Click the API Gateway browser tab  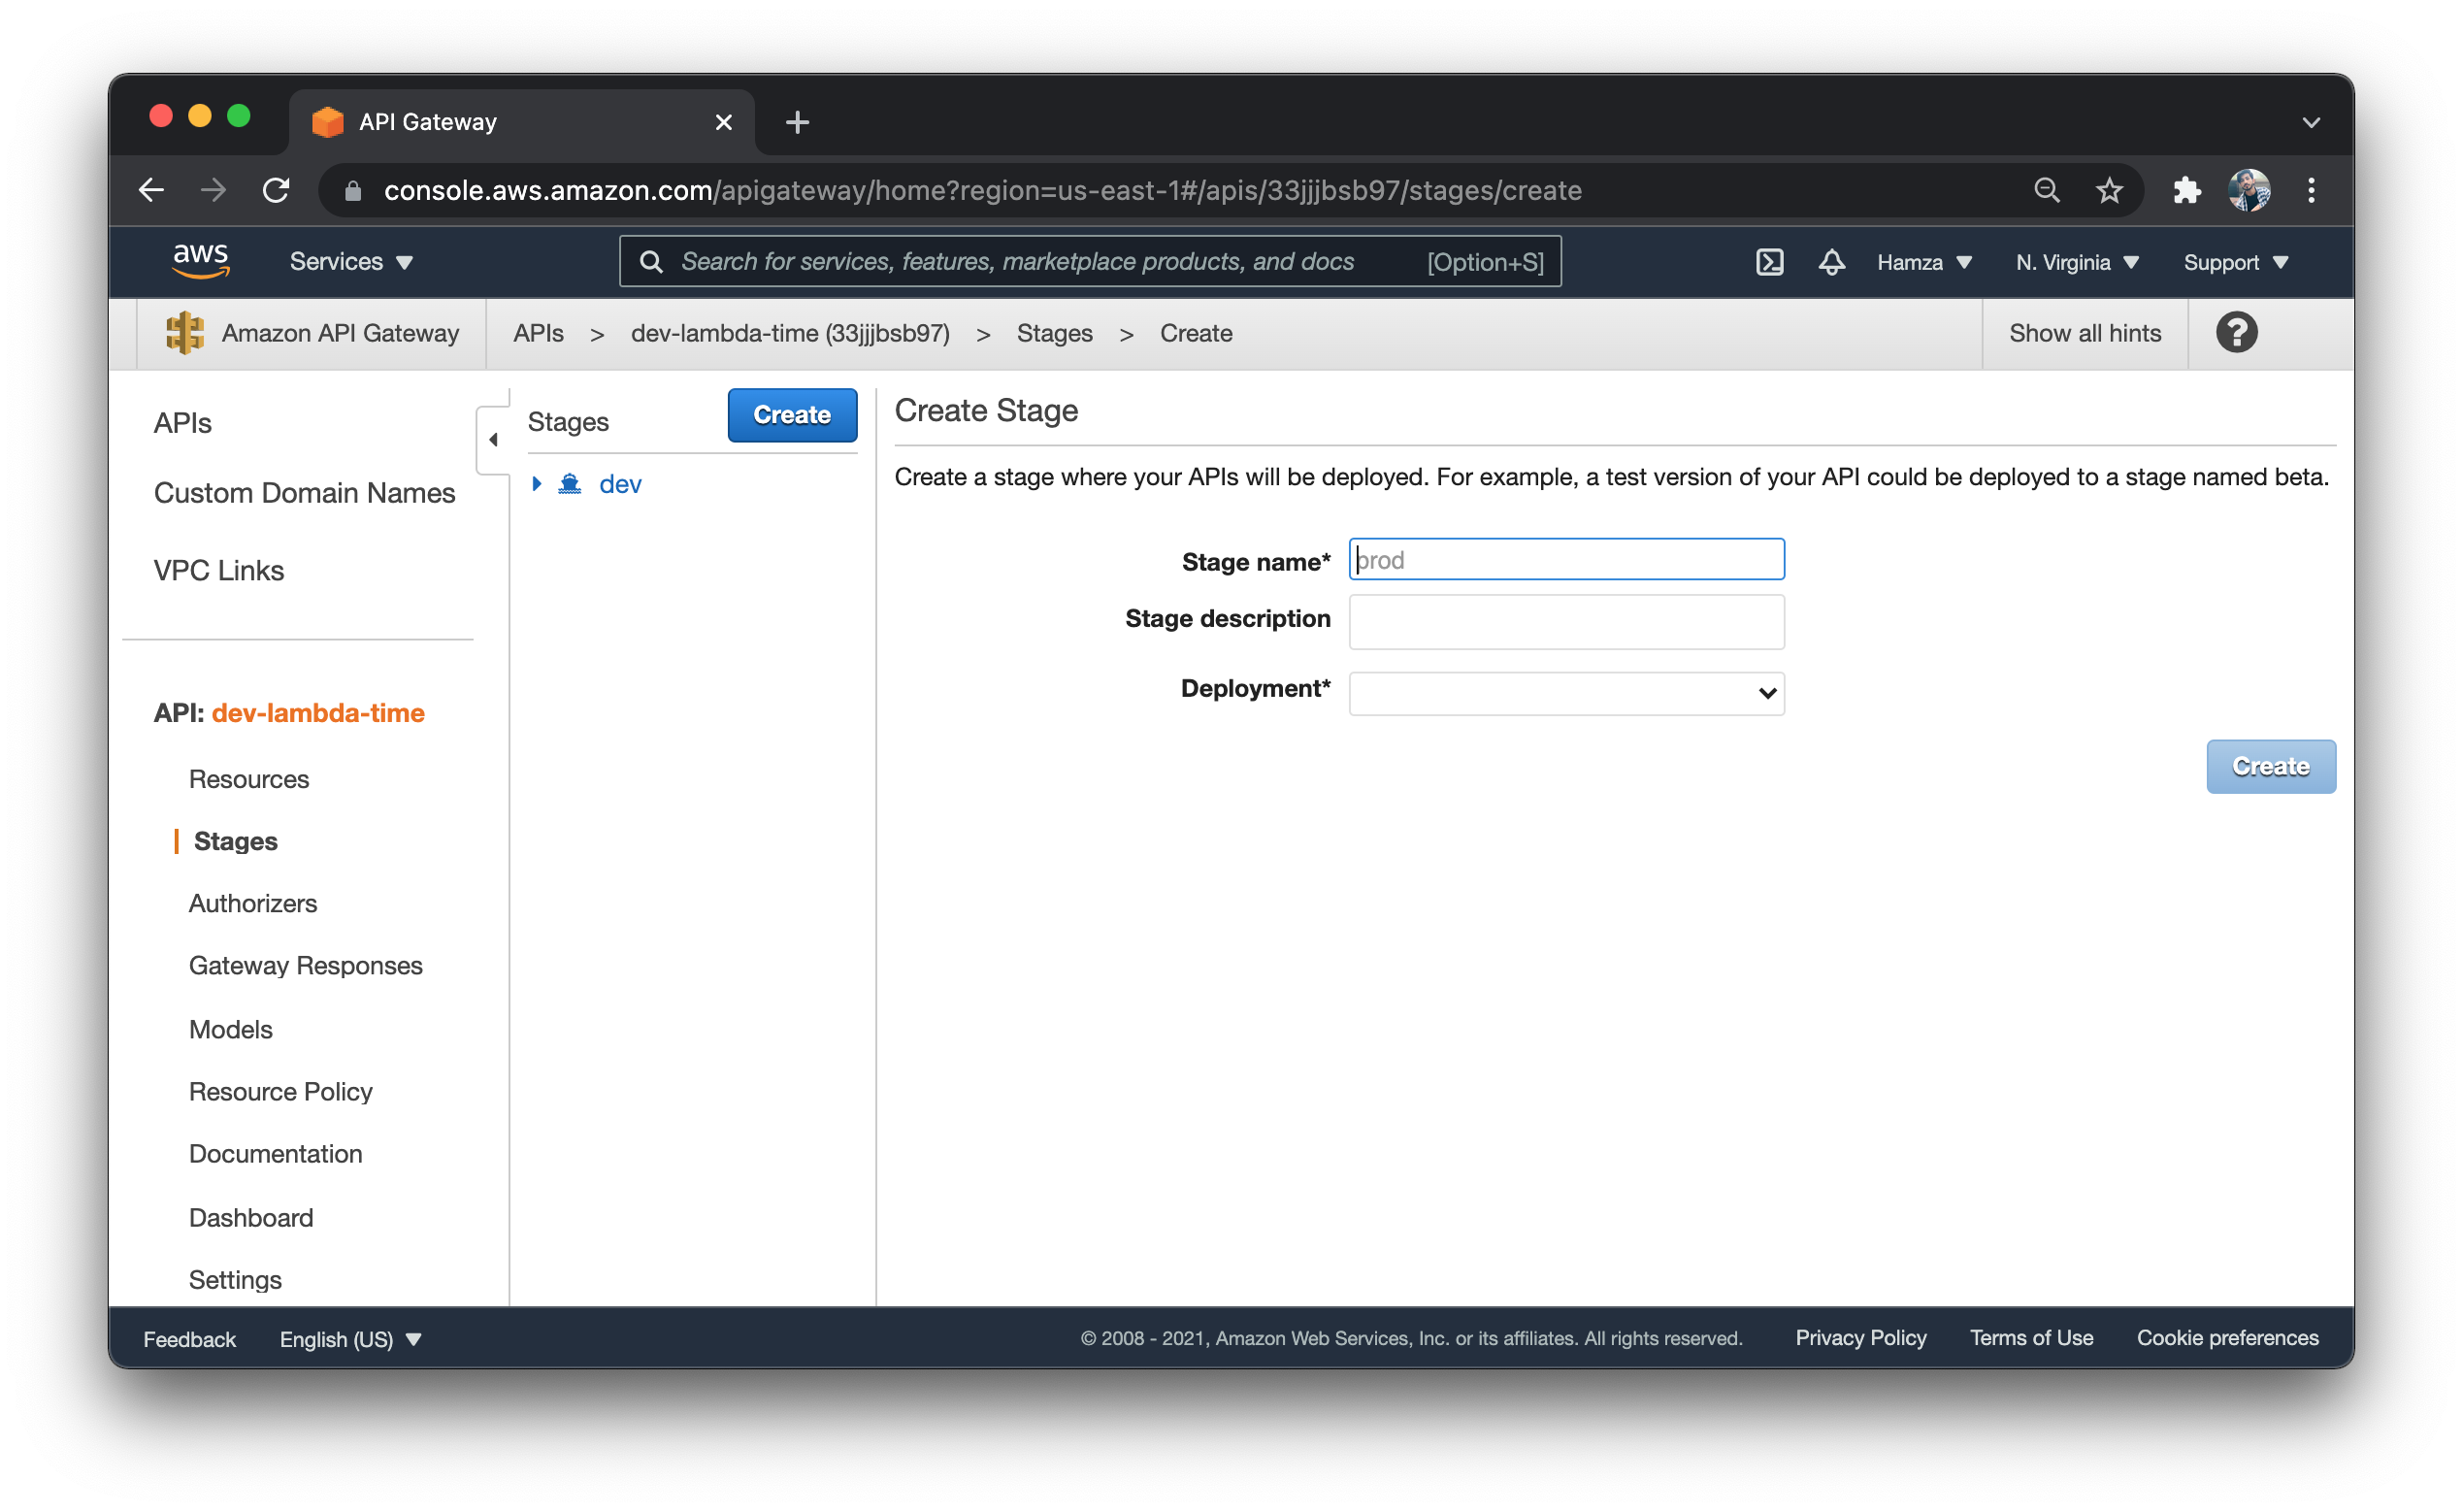point(521,122)
